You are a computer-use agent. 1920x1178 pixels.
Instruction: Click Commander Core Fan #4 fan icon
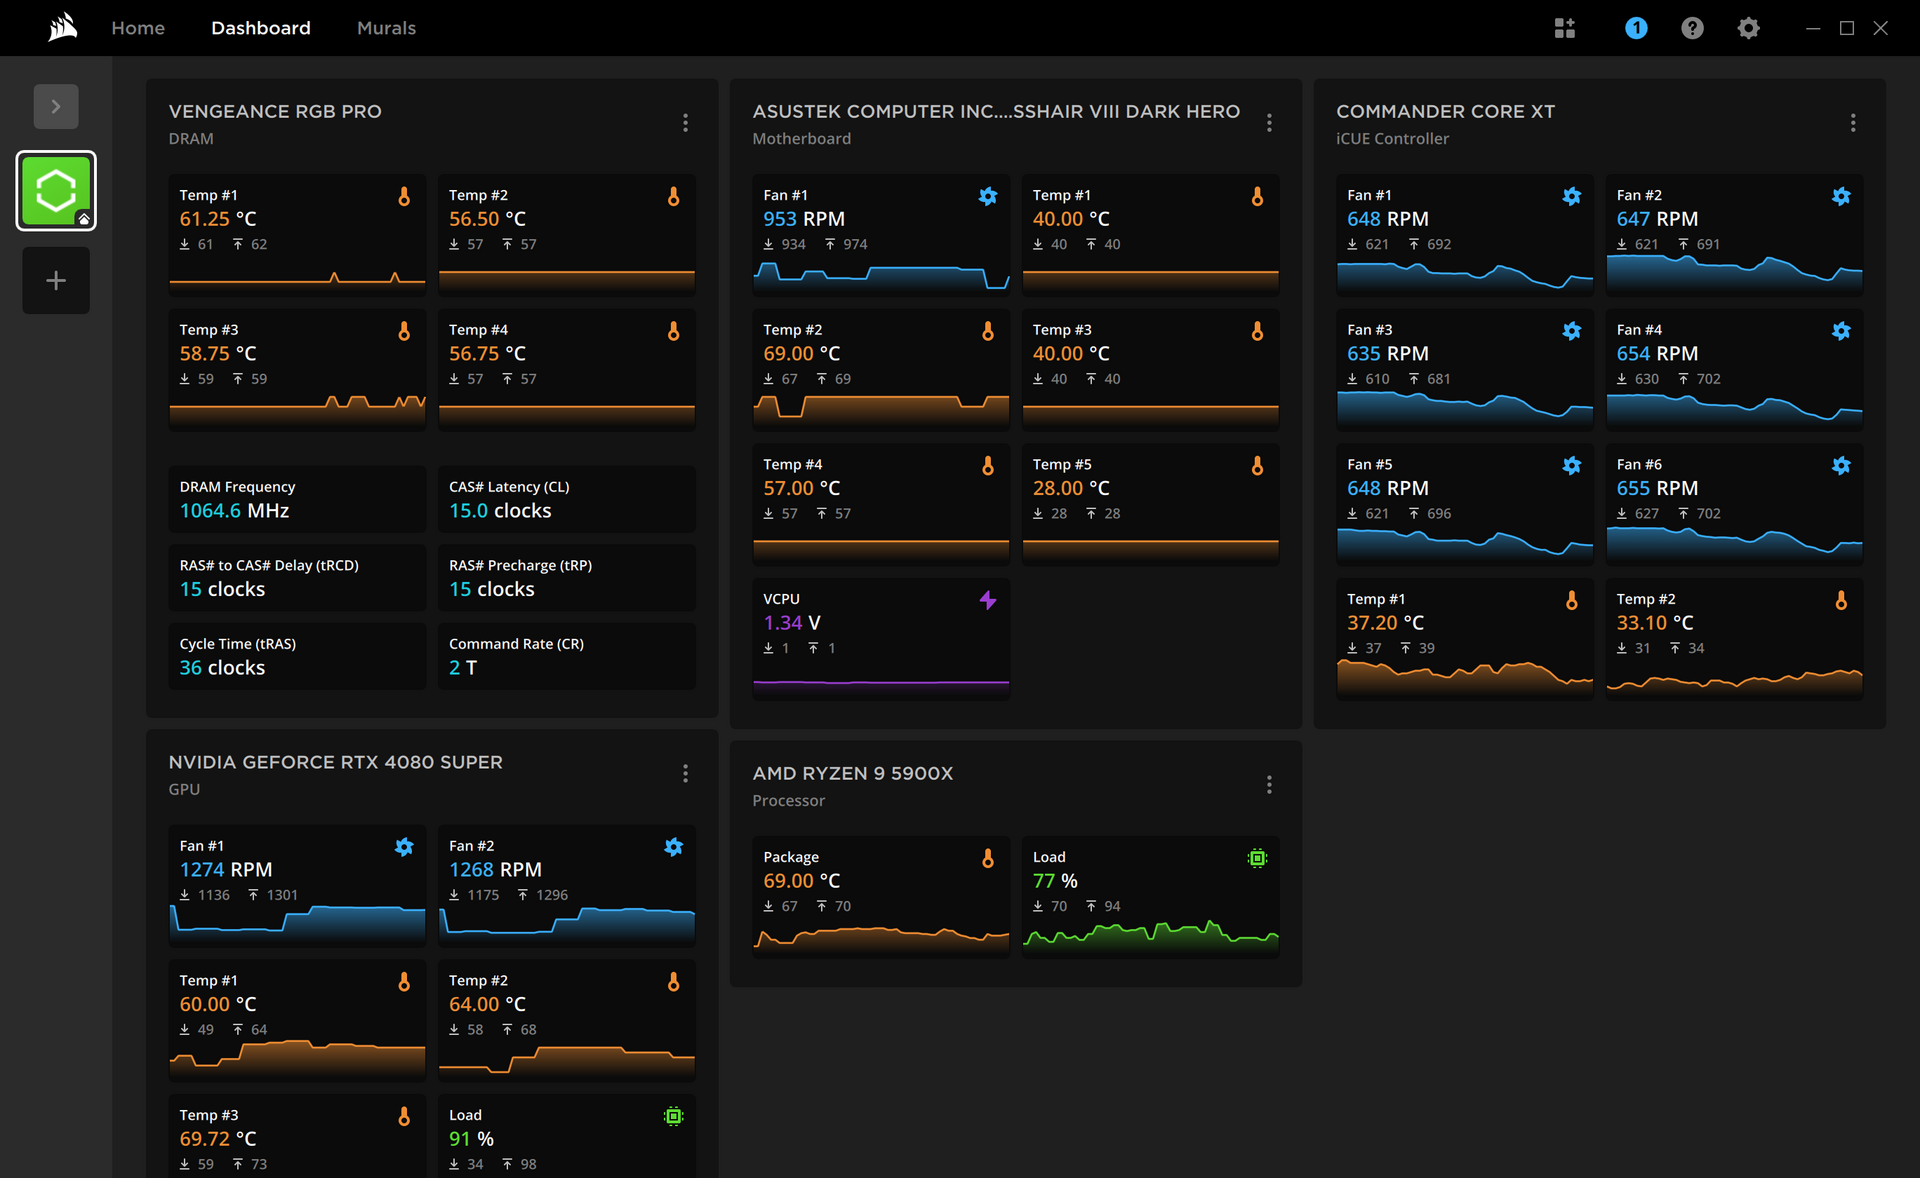tap(1841, 331)
